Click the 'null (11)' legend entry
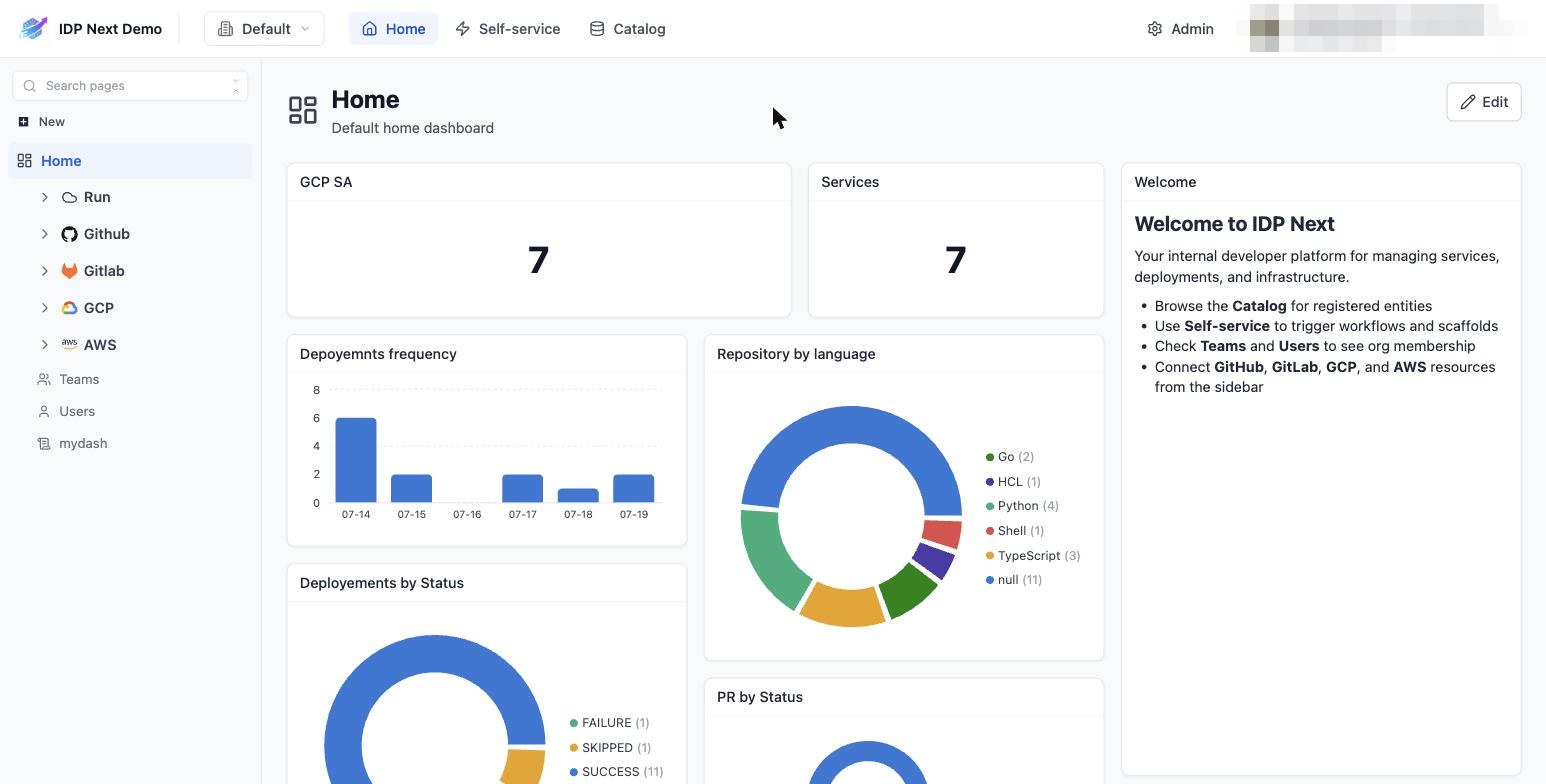This screenshot has width=1546, height=784. click(x=1014, y=580)
